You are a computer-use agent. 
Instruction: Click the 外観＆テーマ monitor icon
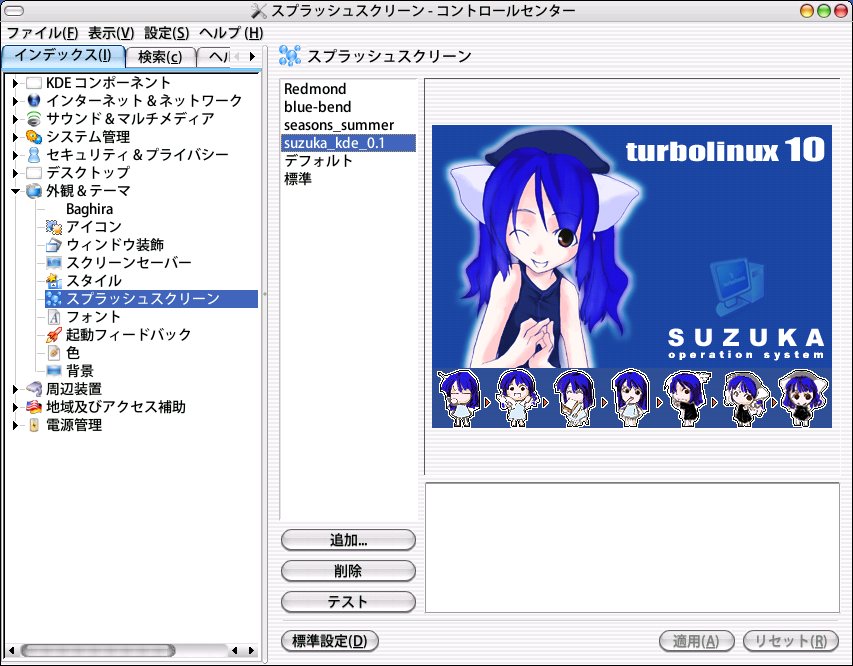point(34,191)
